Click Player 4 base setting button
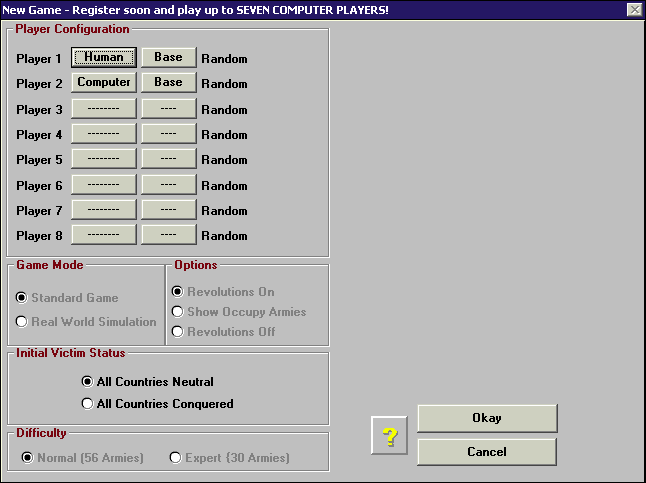This screenshot has height=483, width=646. tap(168, 134)
